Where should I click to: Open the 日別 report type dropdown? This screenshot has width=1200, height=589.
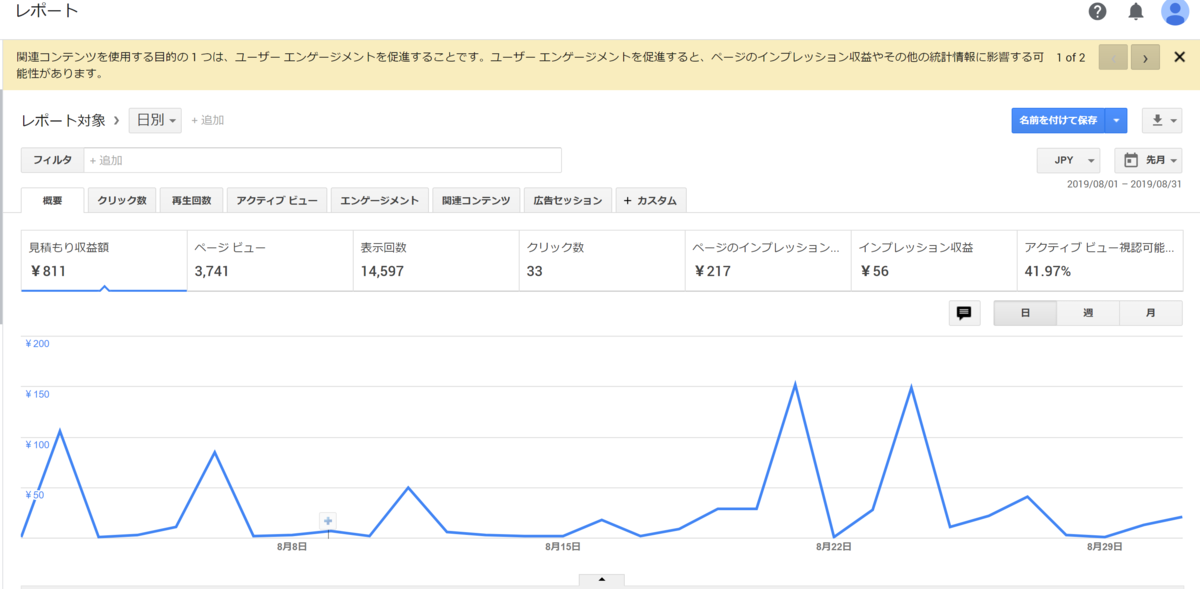[156, 120]
